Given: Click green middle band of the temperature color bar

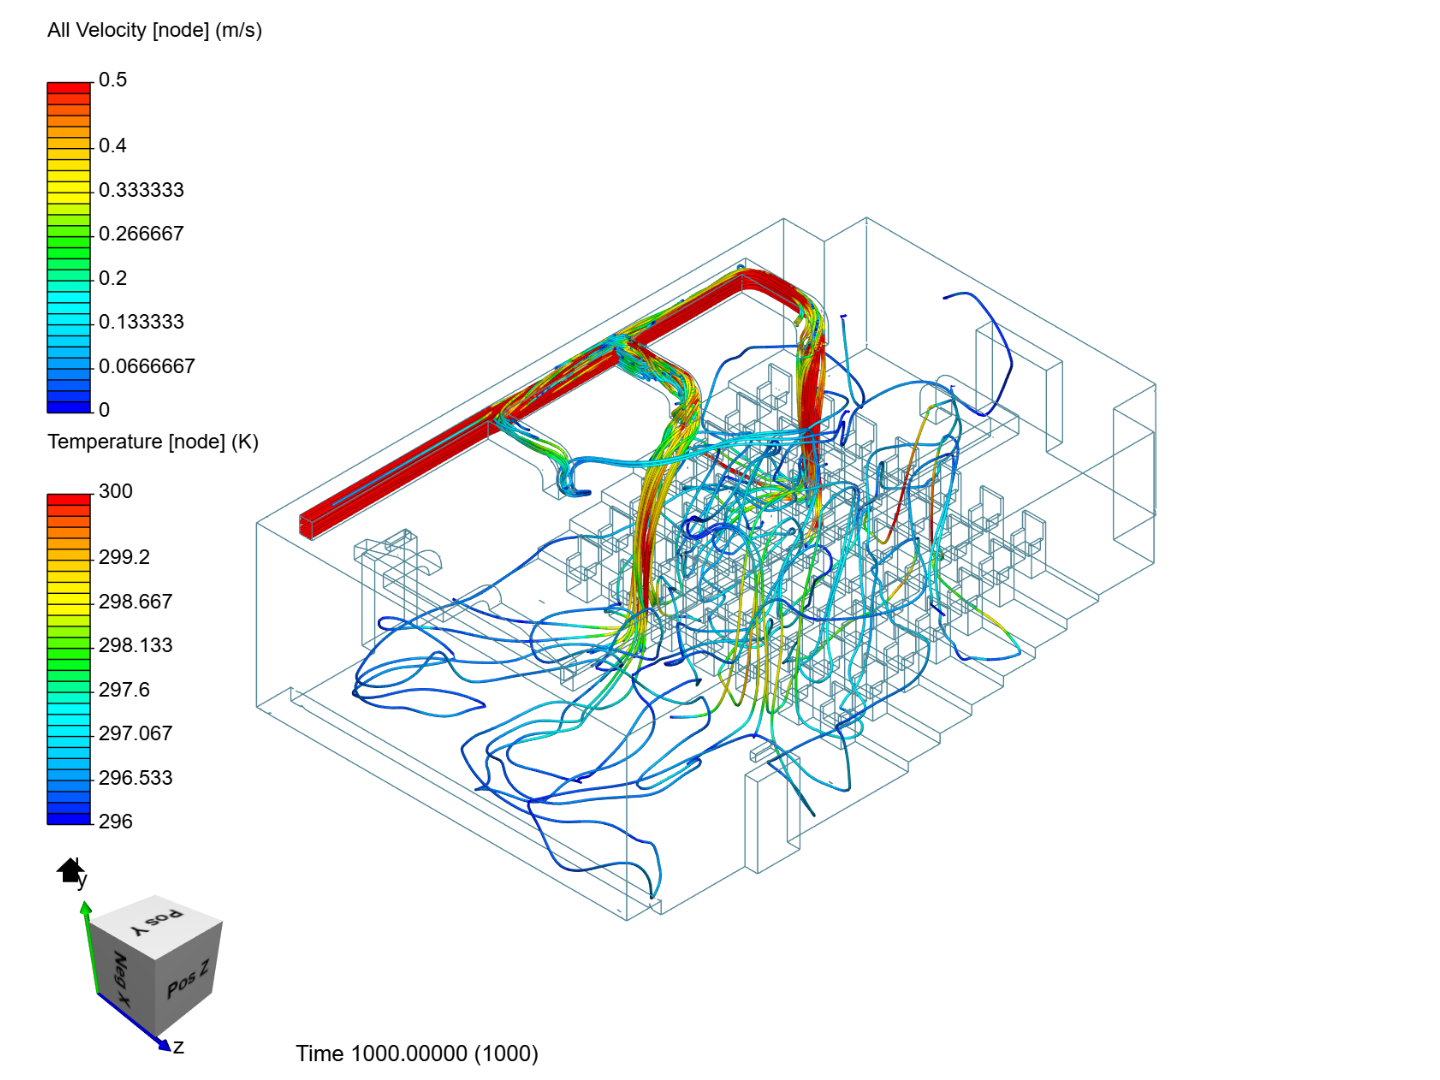Looking at the screenshot, I should click(69, 659).
